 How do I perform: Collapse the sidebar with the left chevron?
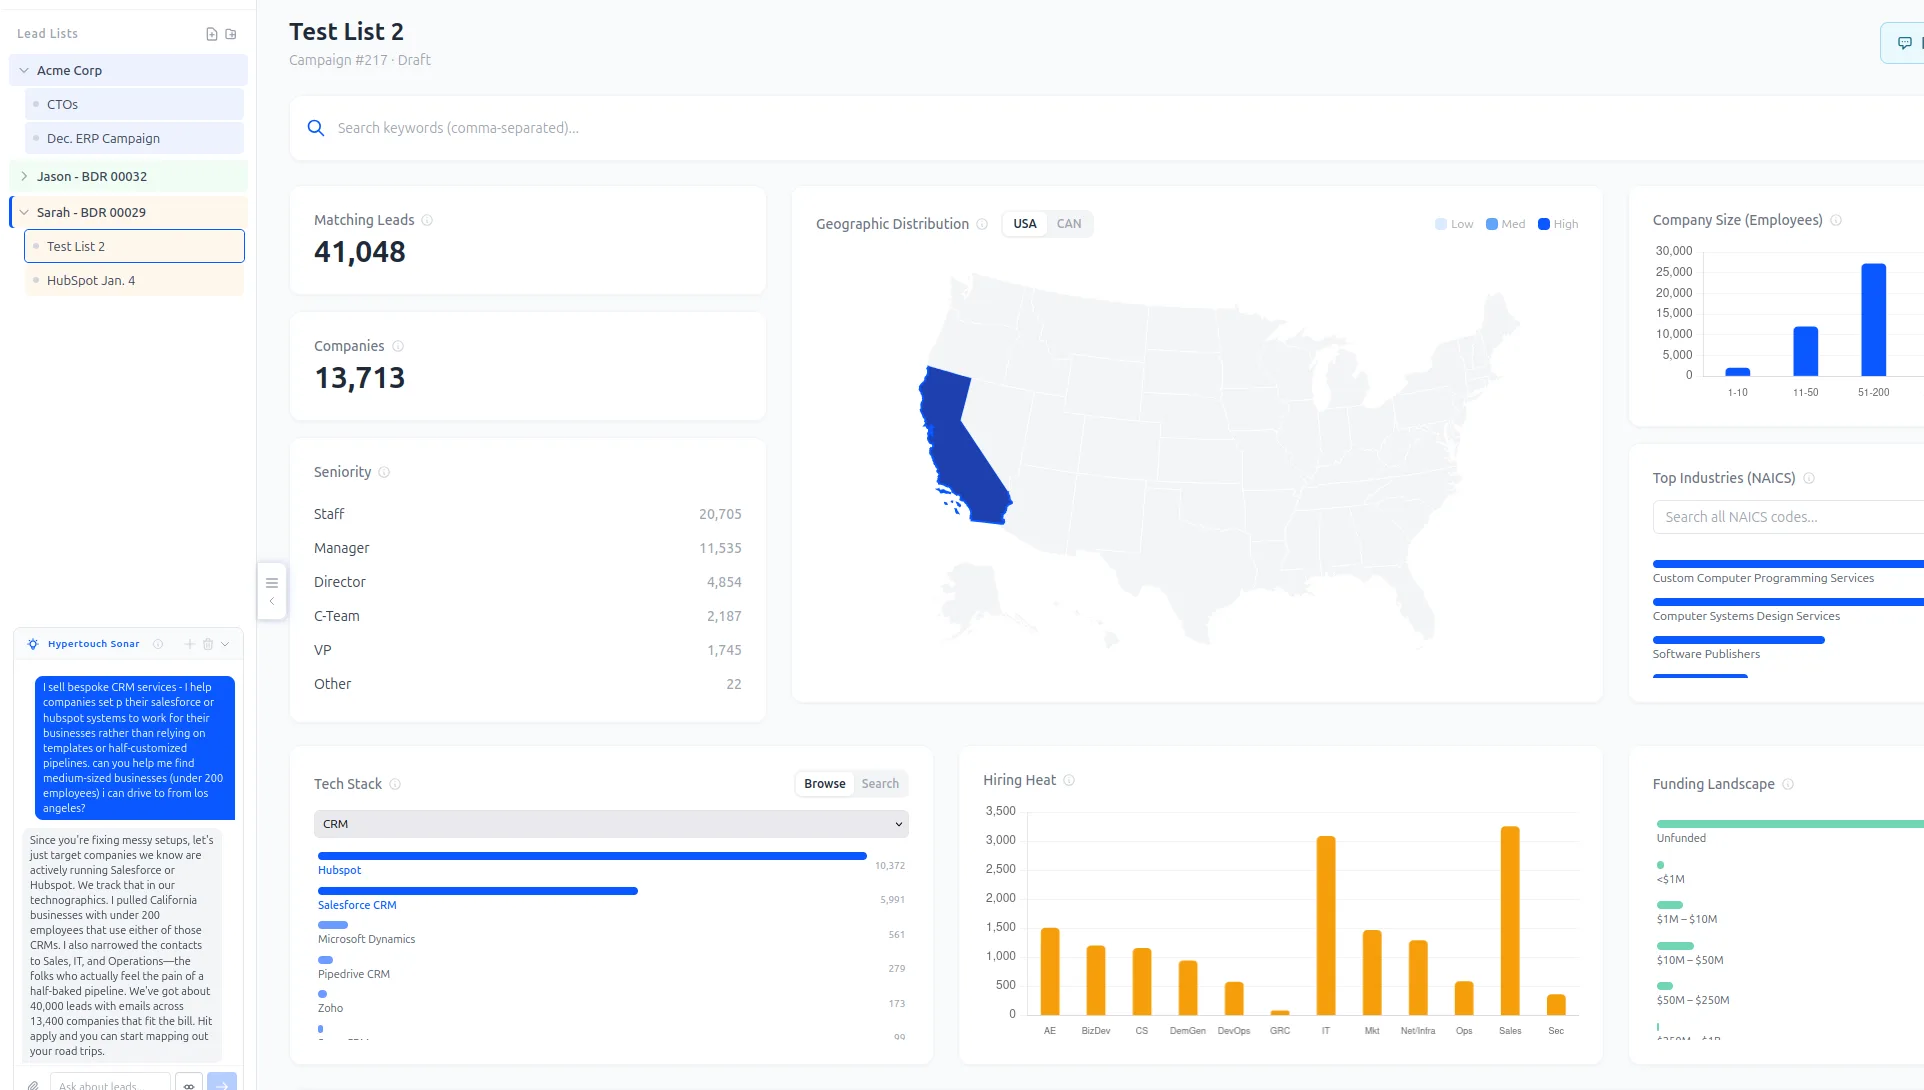pos(272,602)
